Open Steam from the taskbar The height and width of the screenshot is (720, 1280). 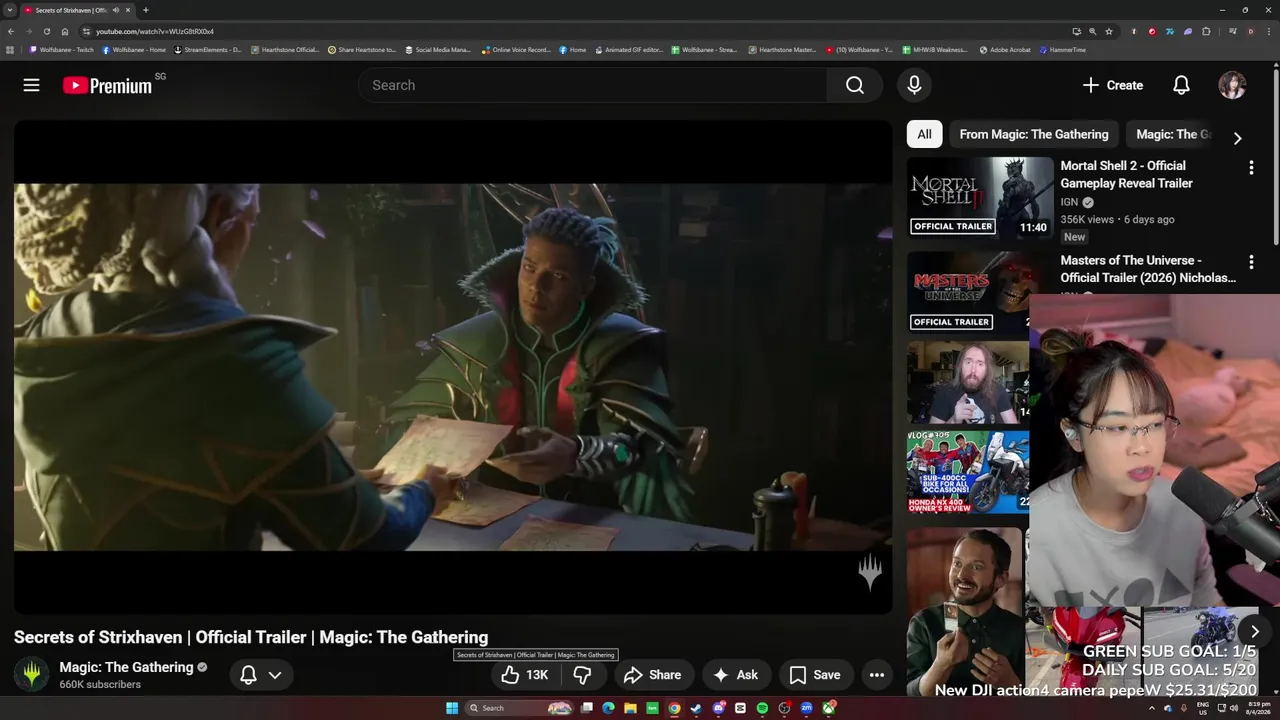point(696,708)
